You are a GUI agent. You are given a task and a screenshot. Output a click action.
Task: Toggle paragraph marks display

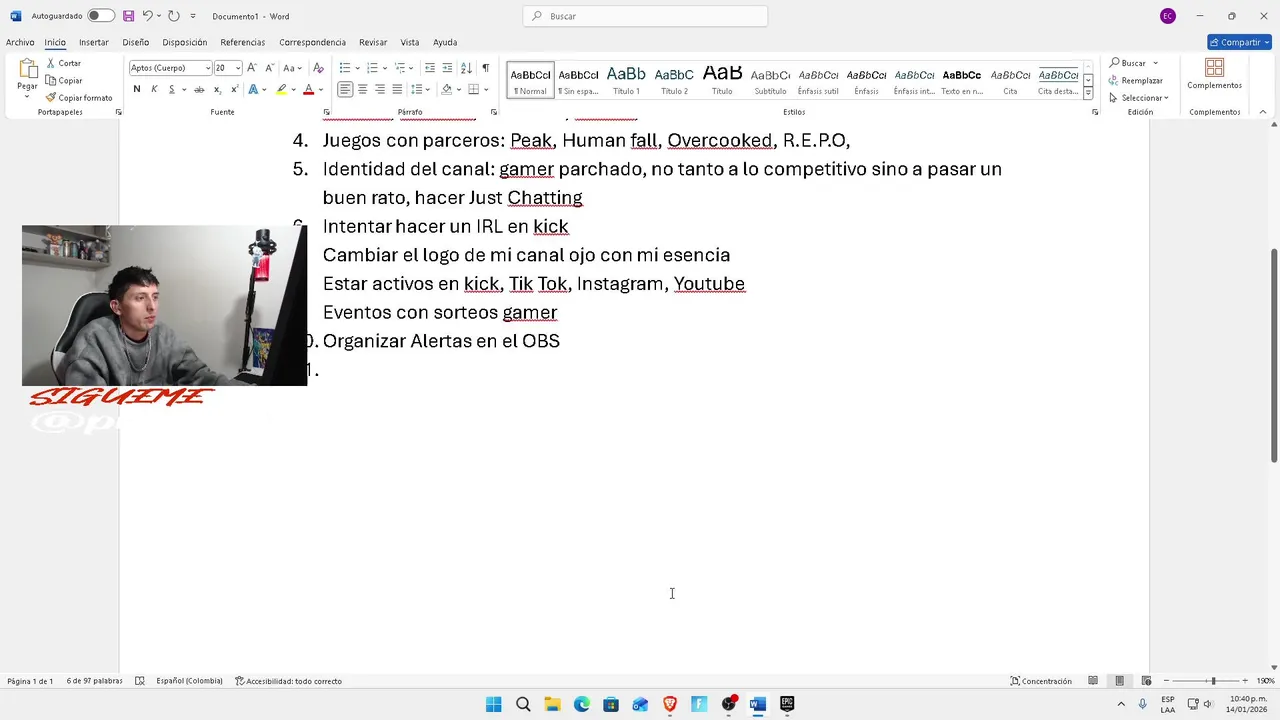485,68
